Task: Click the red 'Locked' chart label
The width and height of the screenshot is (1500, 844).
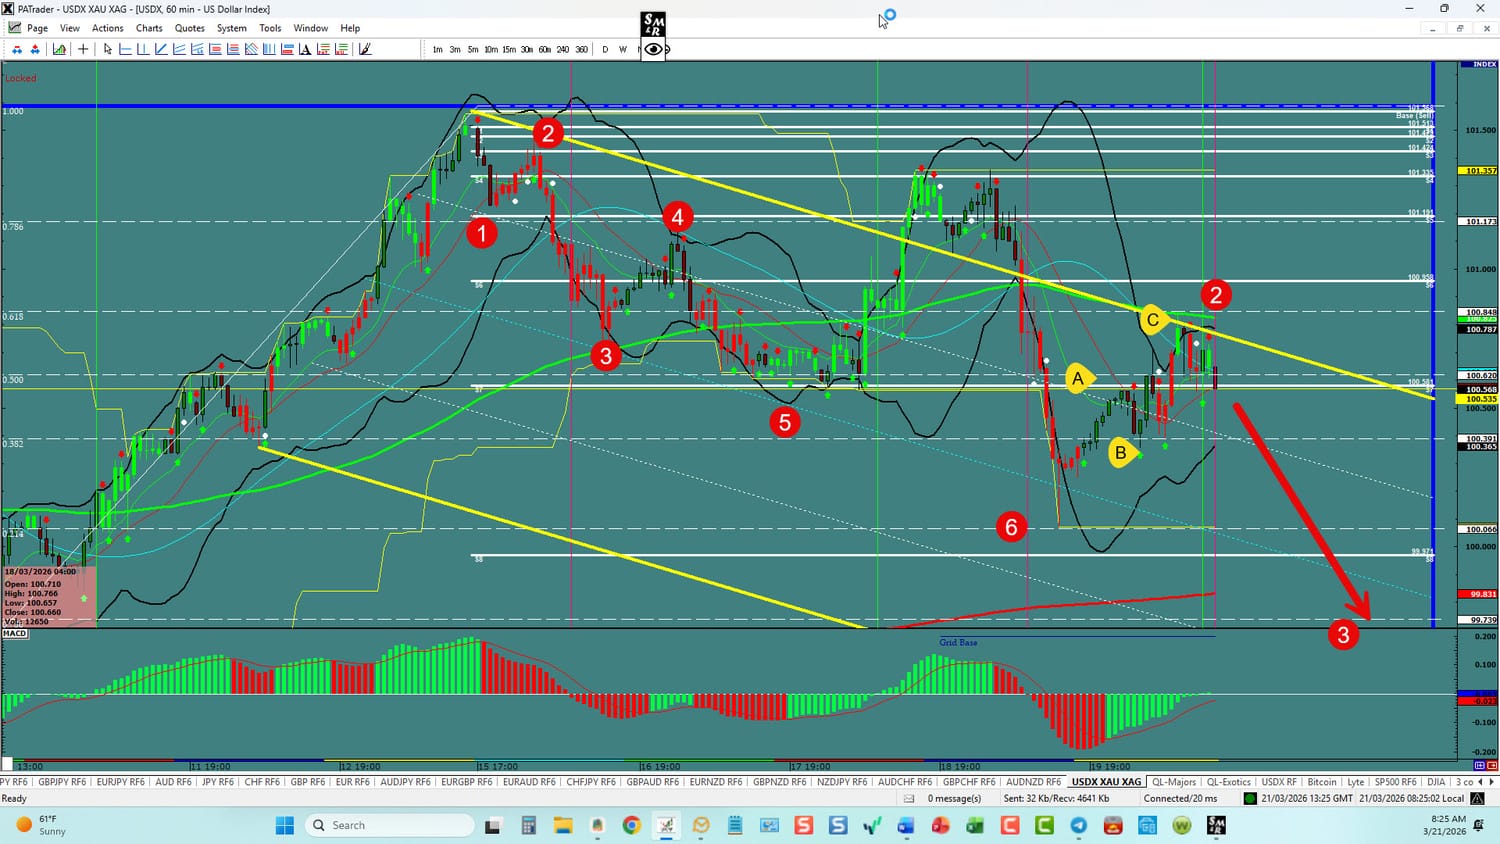Action: (x=20, y=78)
